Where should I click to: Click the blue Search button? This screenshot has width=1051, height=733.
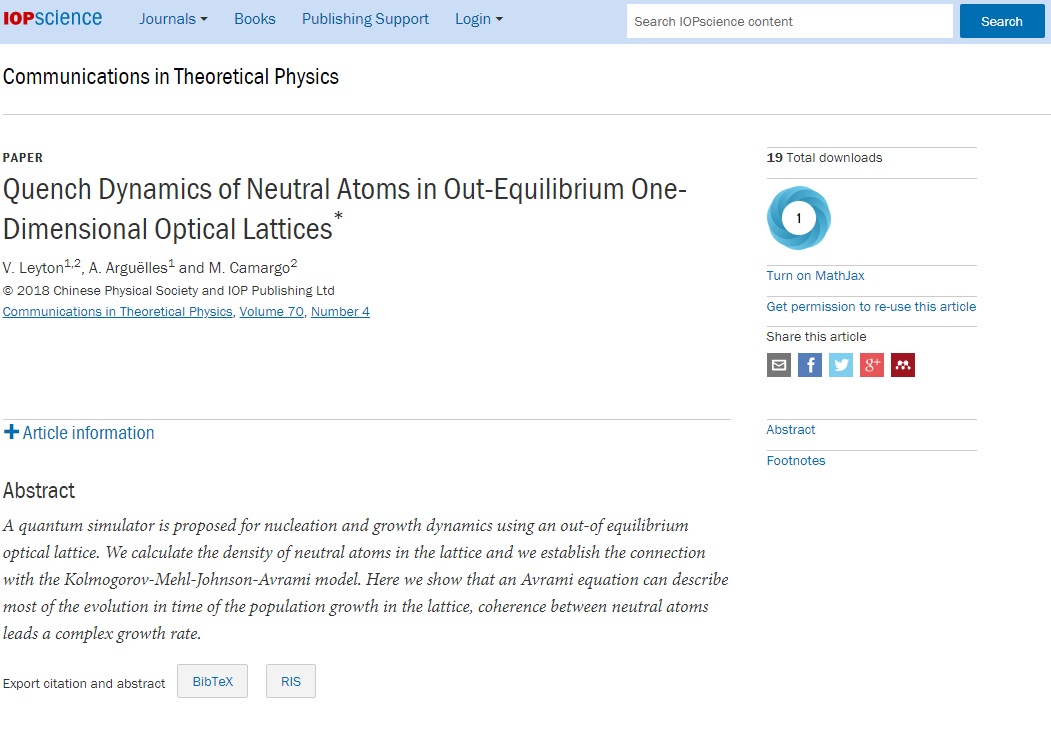1001,21
